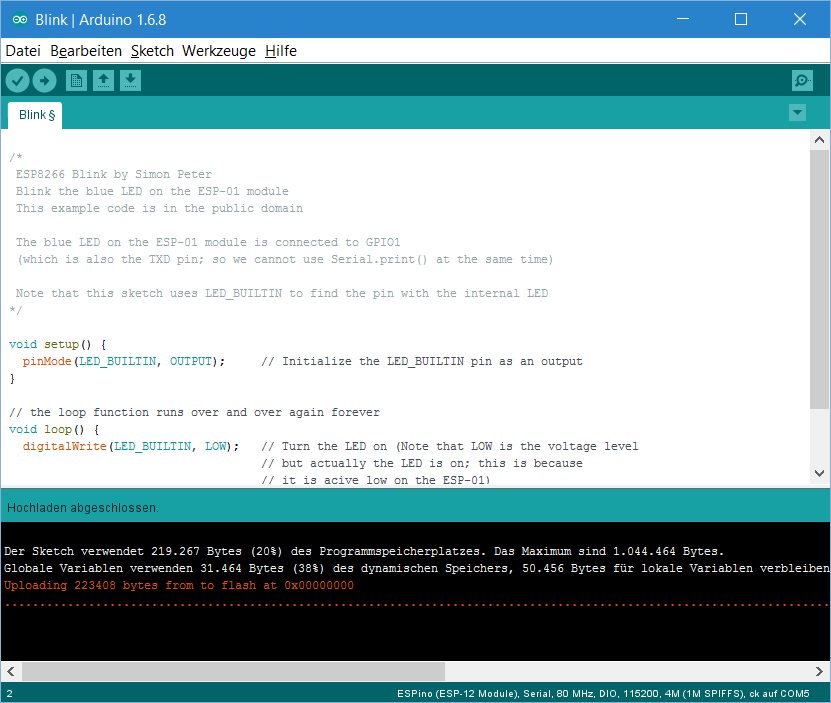
Task: Click 'Uploading 223408 bytes' console line
Action: (179, 585)
